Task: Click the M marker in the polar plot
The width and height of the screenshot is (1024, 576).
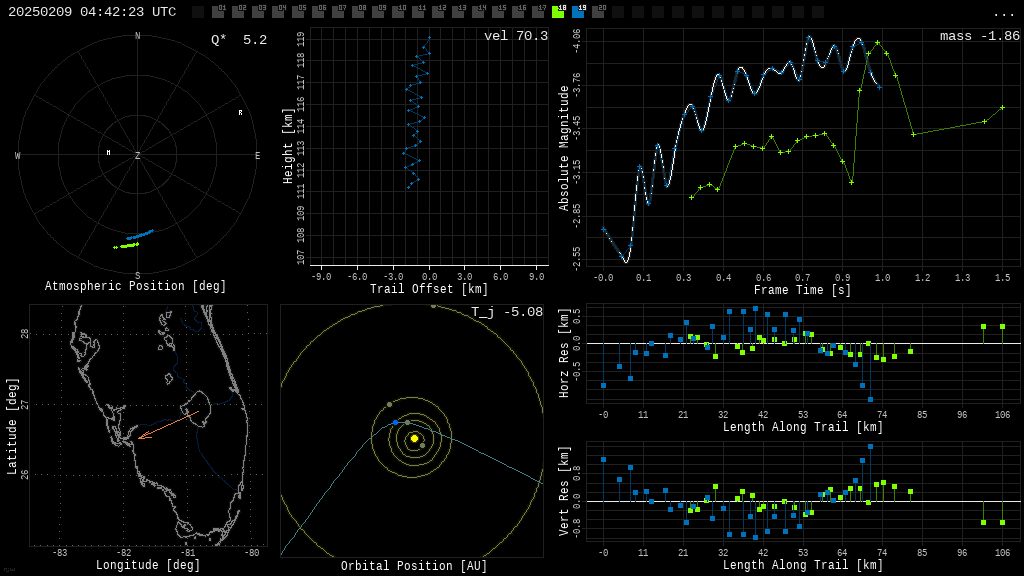Action: coord(108,153)
